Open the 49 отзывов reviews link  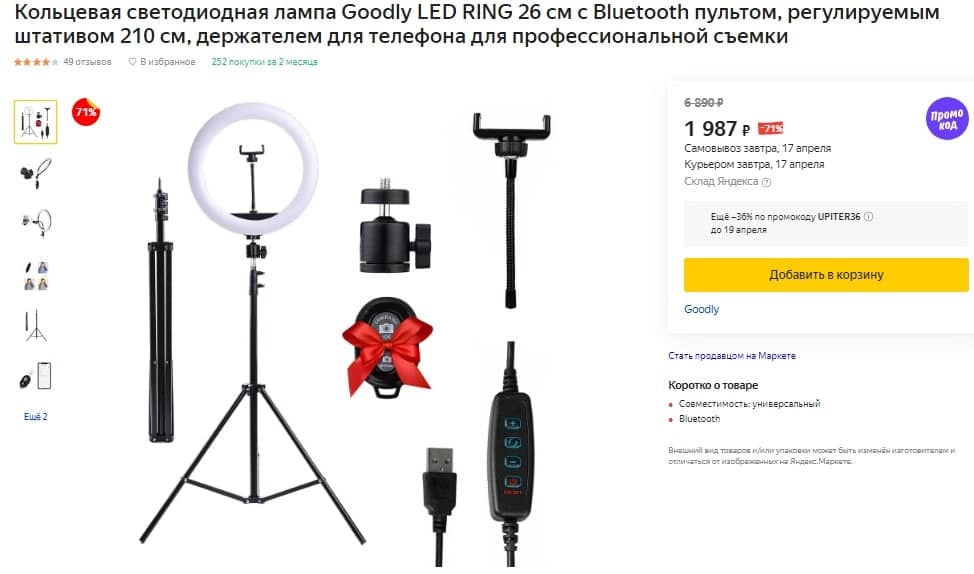87,62
